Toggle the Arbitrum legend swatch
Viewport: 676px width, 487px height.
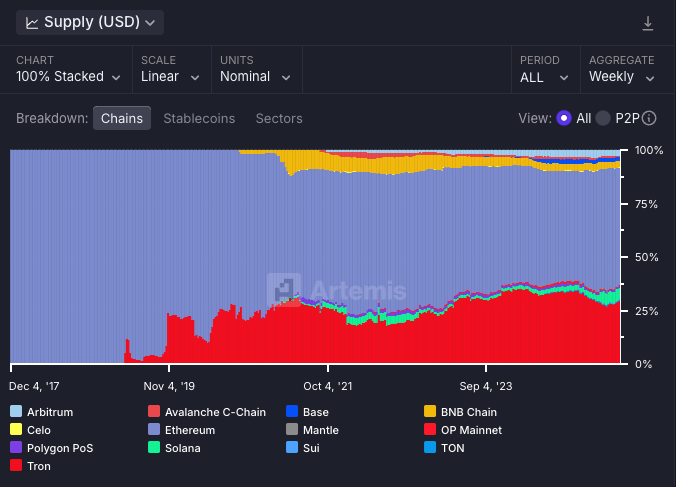(x=16, y=411)
